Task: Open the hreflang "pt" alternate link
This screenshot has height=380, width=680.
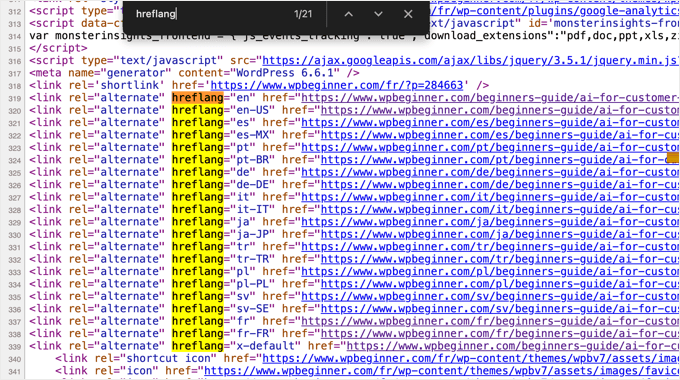Action: pyautogui.click(x=490, y=147)
